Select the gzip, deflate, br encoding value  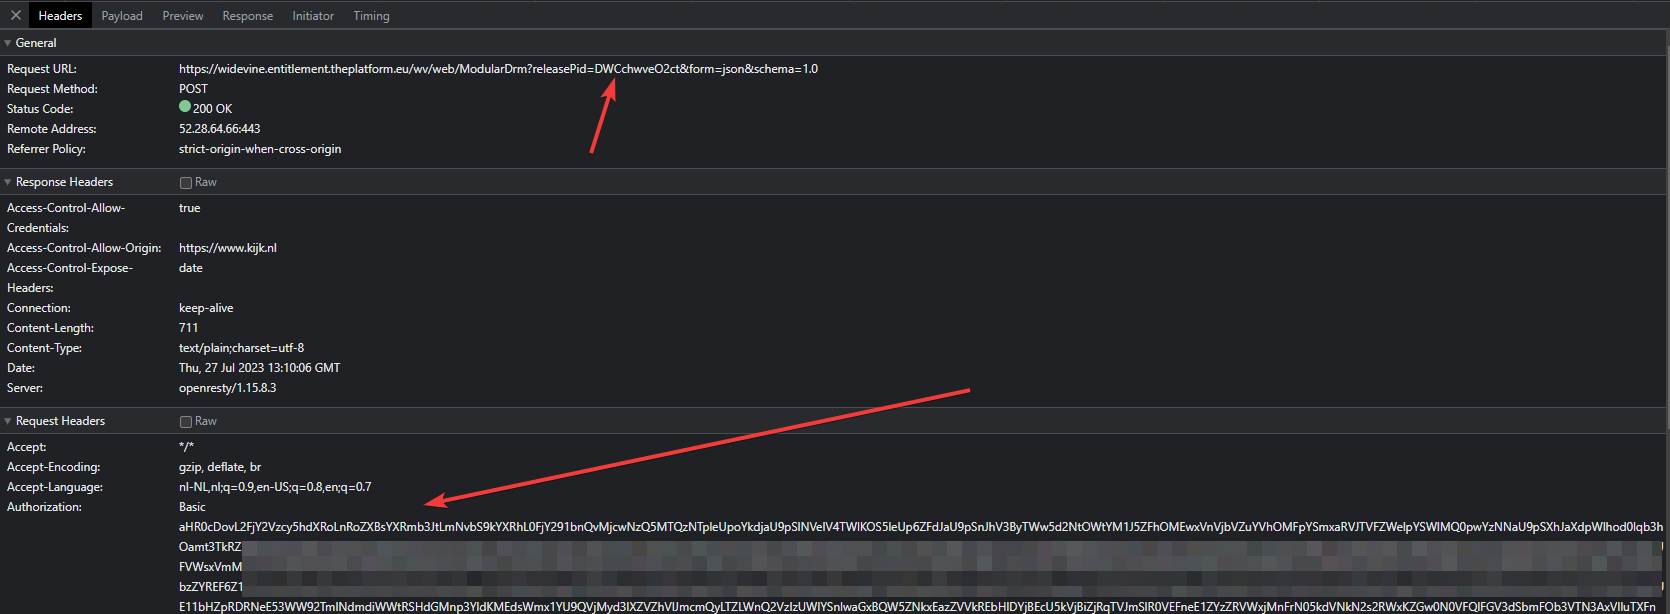click(x=220, y=467)
